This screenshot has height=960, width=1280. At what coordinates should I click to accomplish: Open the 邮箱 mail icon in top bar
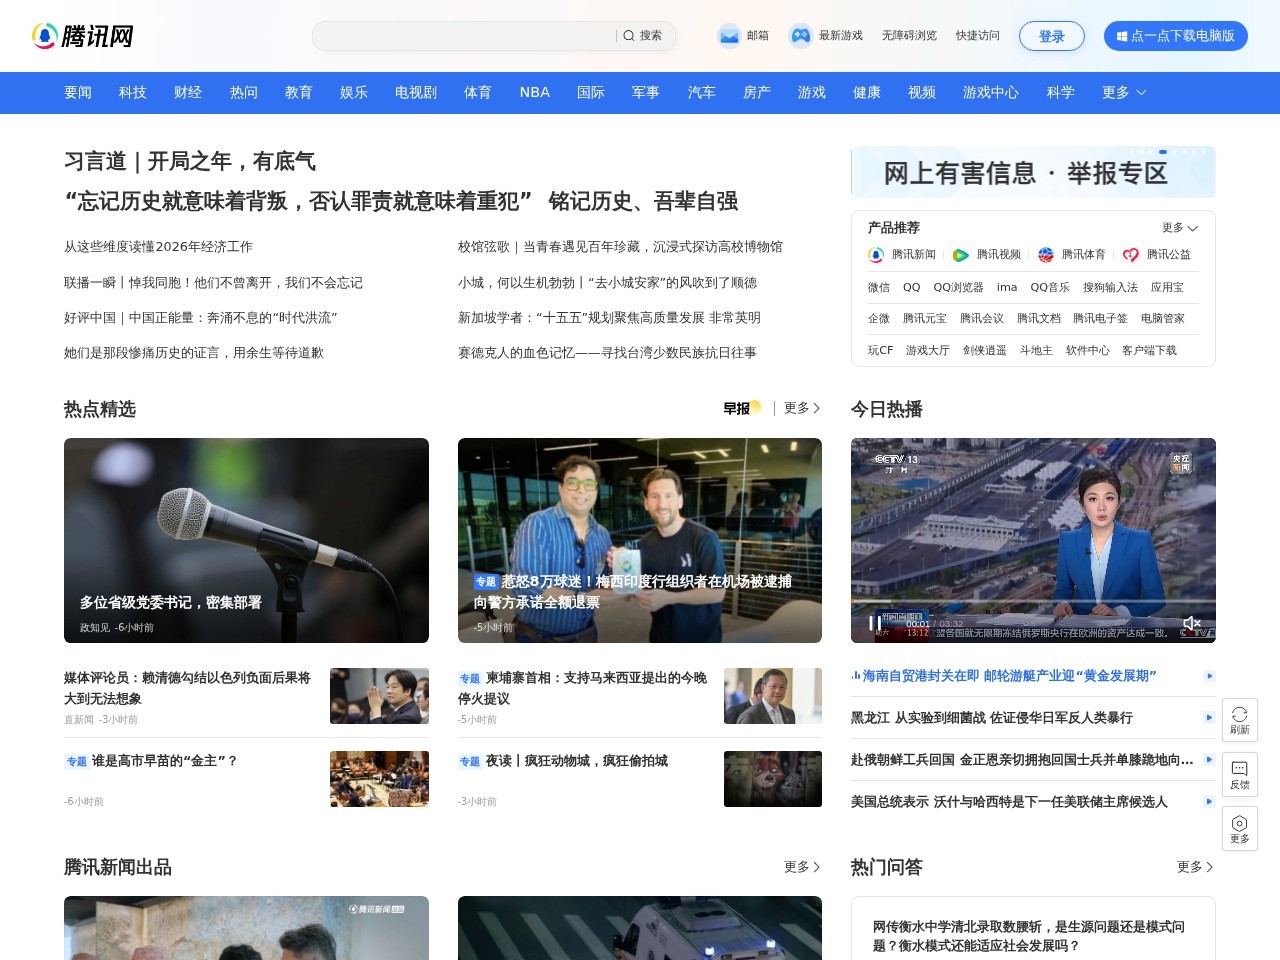click(729, 35)
